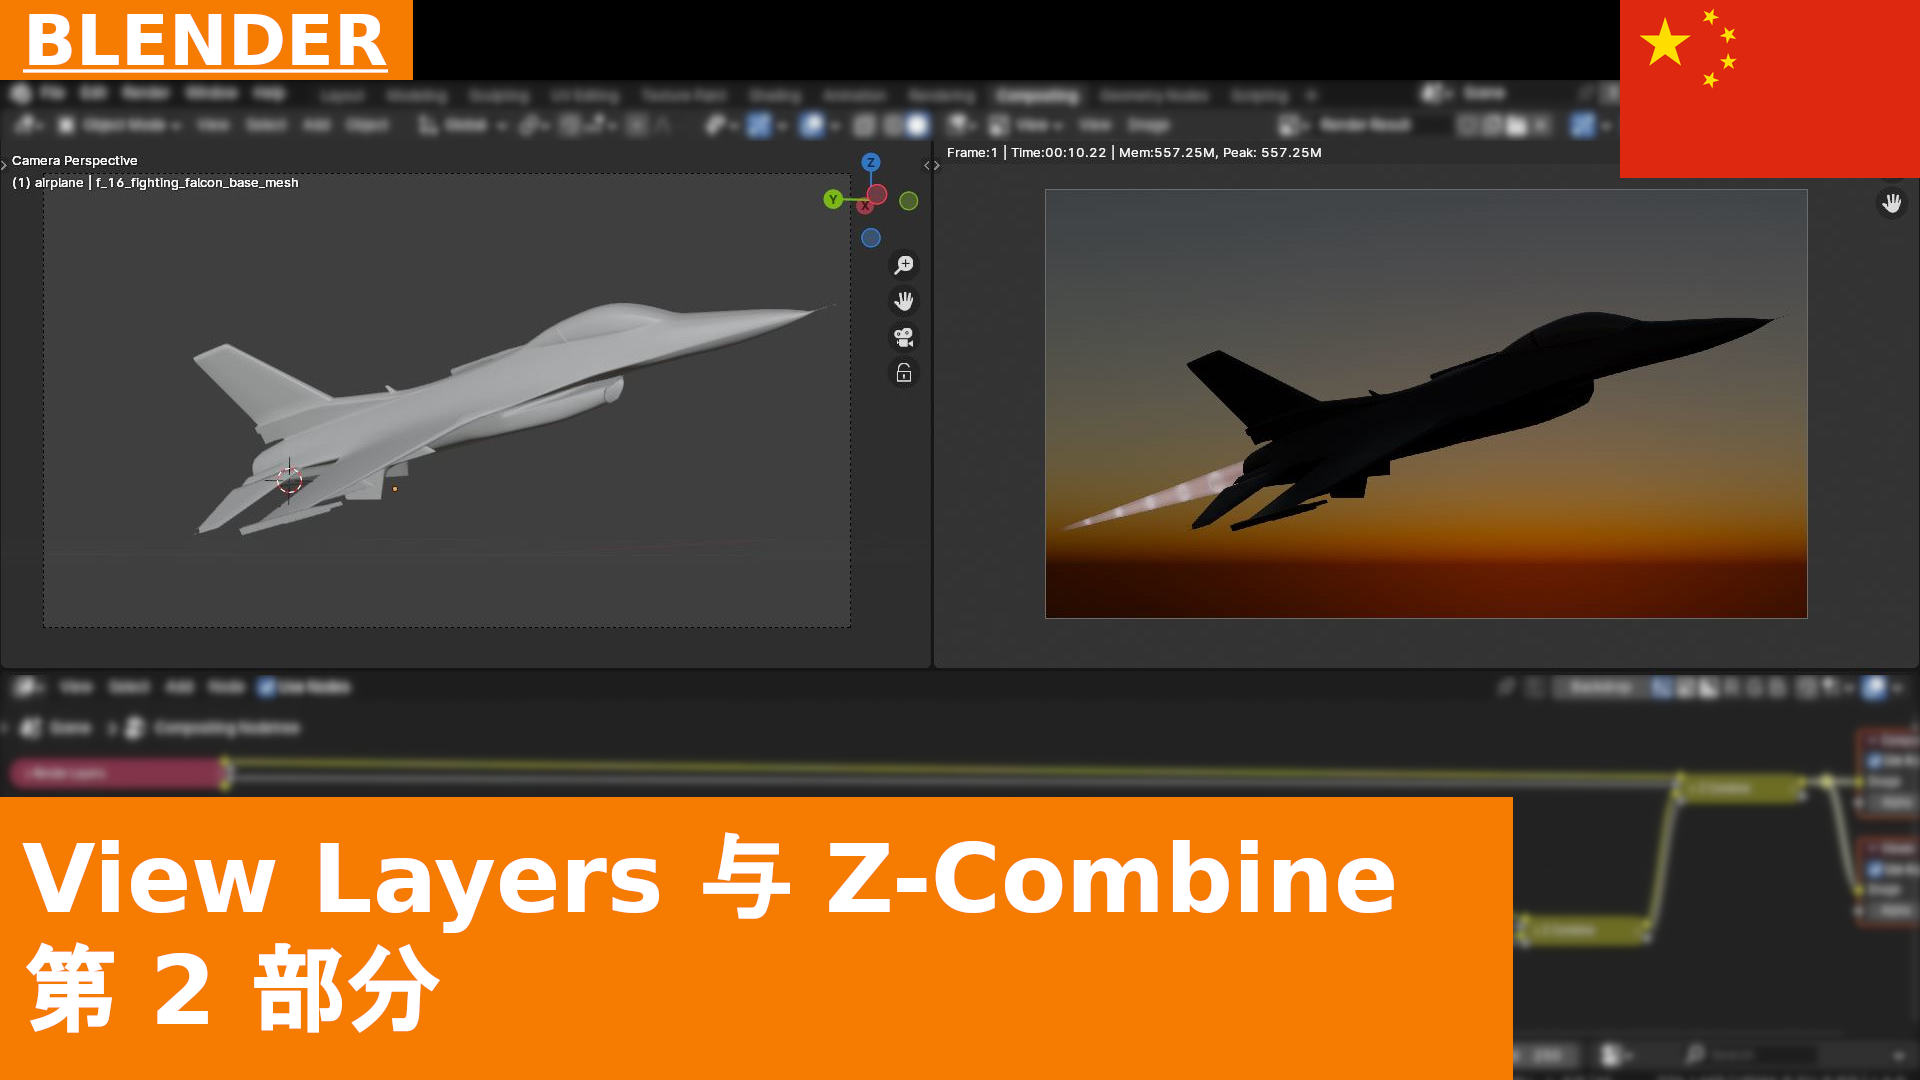Switch to the Geometry Nodes workspace tab
This screenshot has height=1080, width=1920.
coord(1154,96)
